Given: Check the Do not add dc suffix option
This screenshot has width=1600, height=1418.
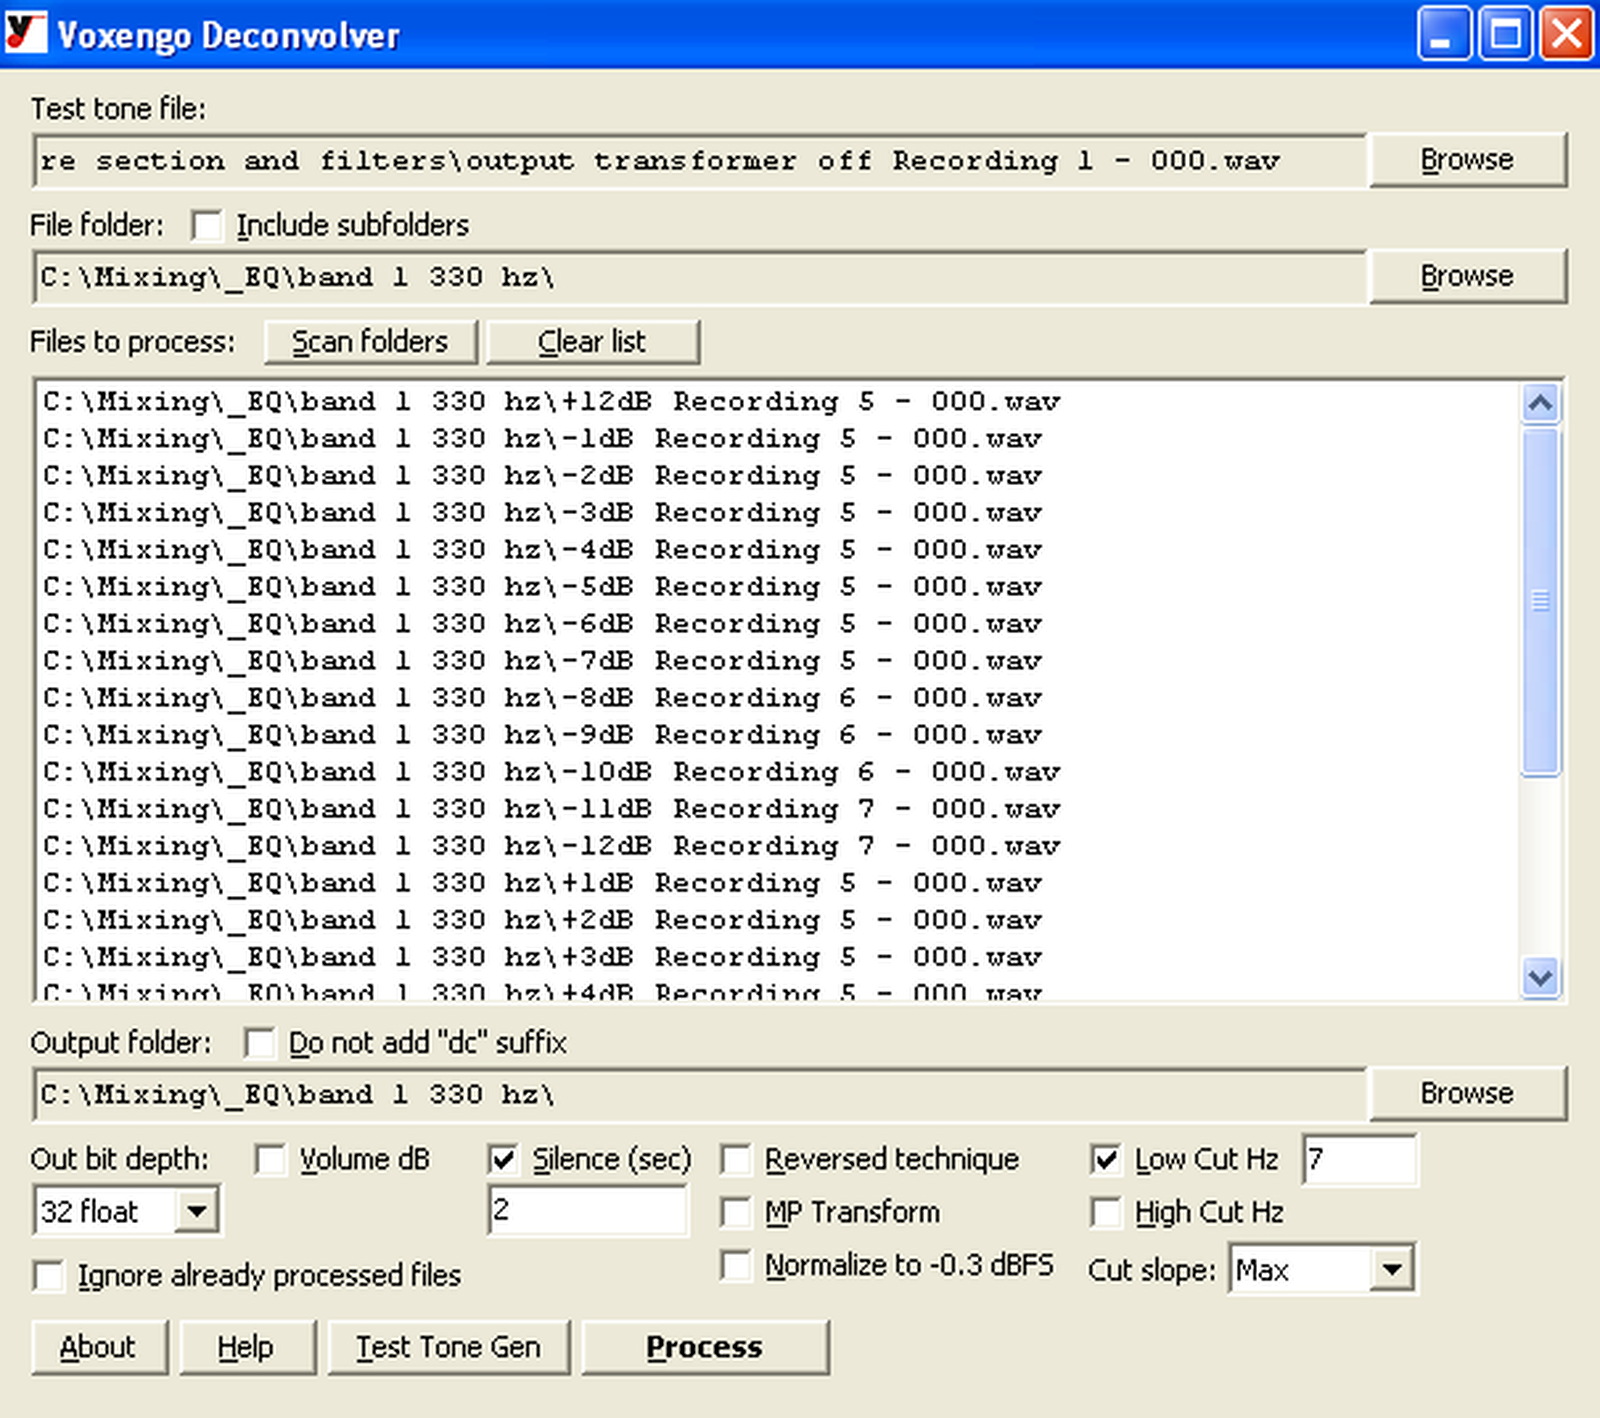Looking at the screenshot, I should (x=261, y=1042).
